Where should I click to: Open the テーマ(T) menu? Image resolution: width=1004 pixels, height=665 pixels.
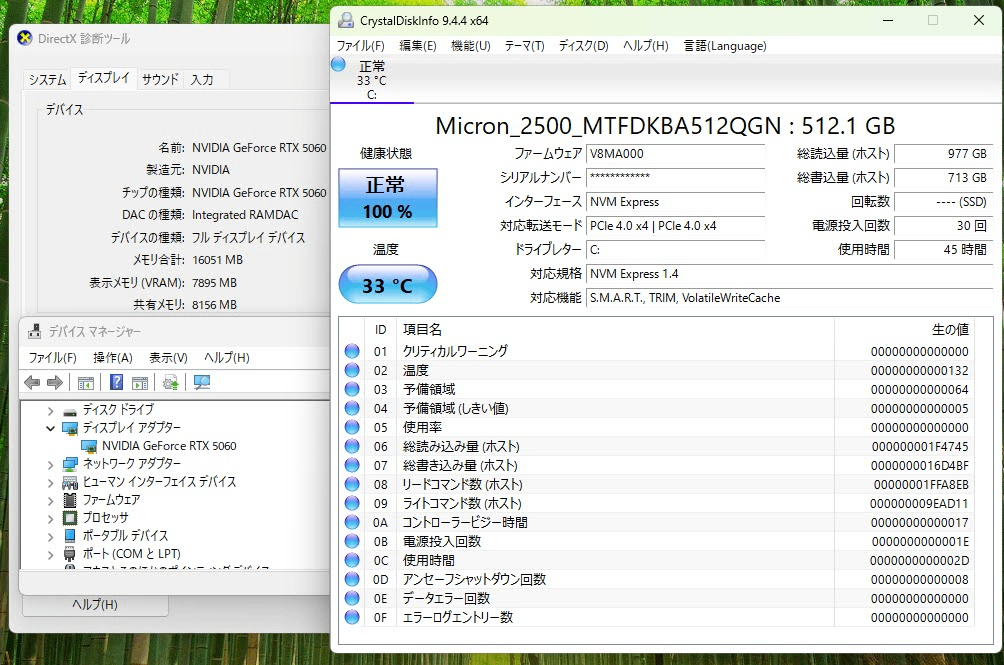click(x=524, y=45)
